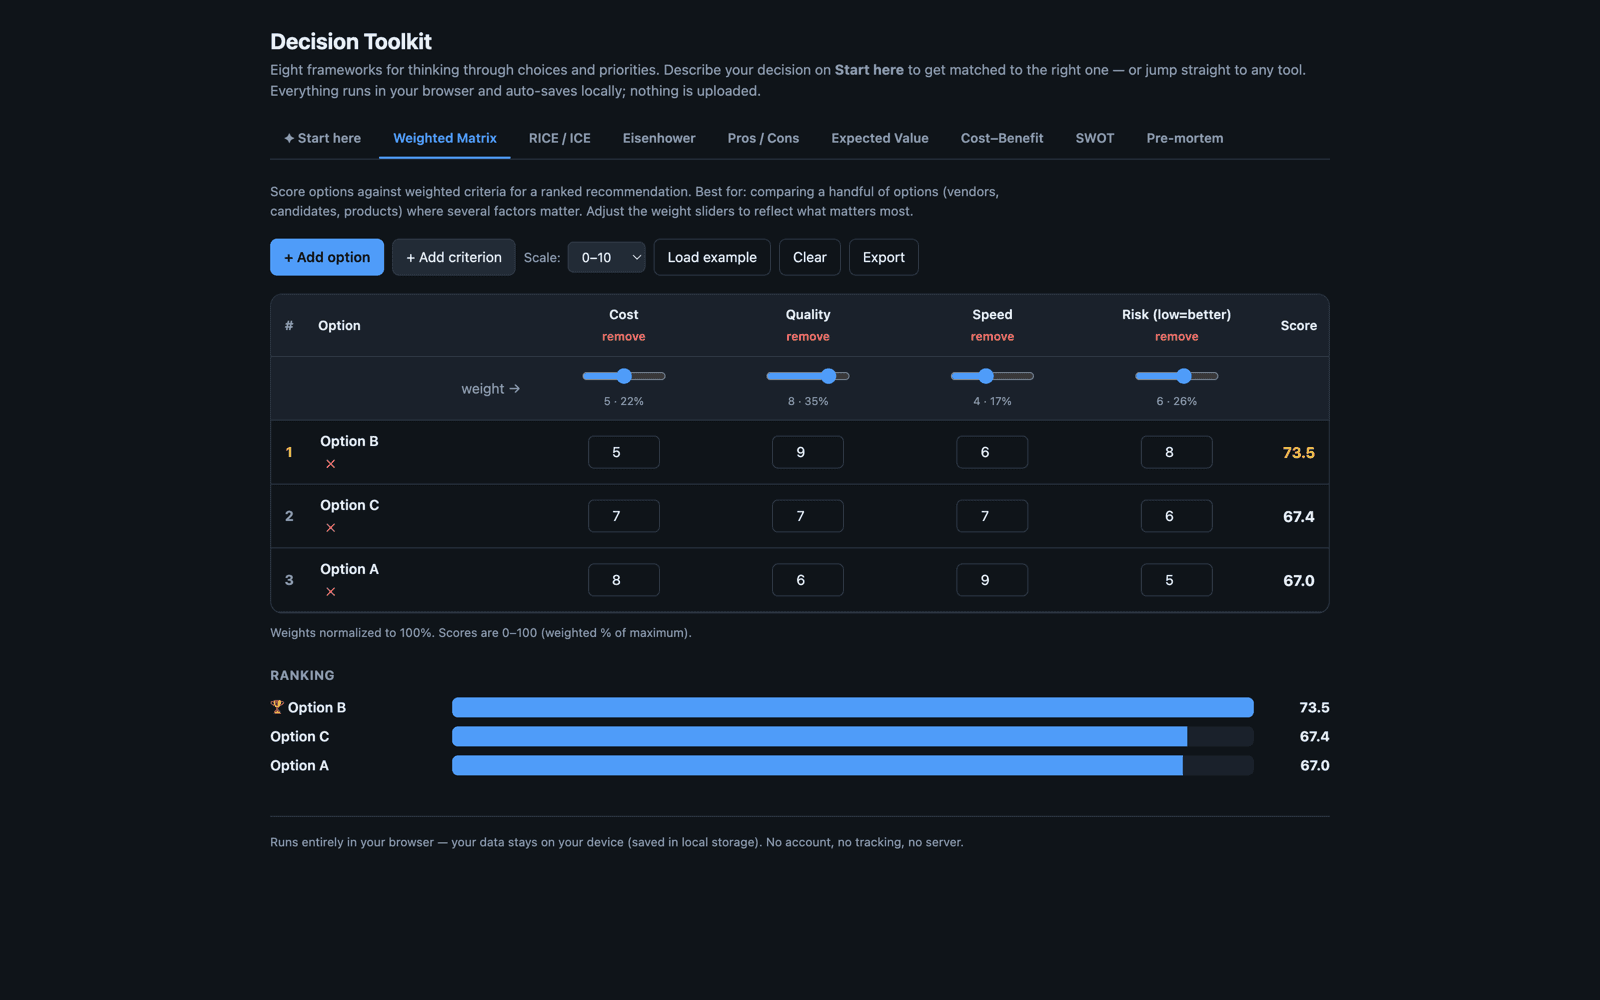Switch to the RICE / ICE tab
Image resolution: width=1600 pixels, height=1000 pixels.
pos(559,138)
